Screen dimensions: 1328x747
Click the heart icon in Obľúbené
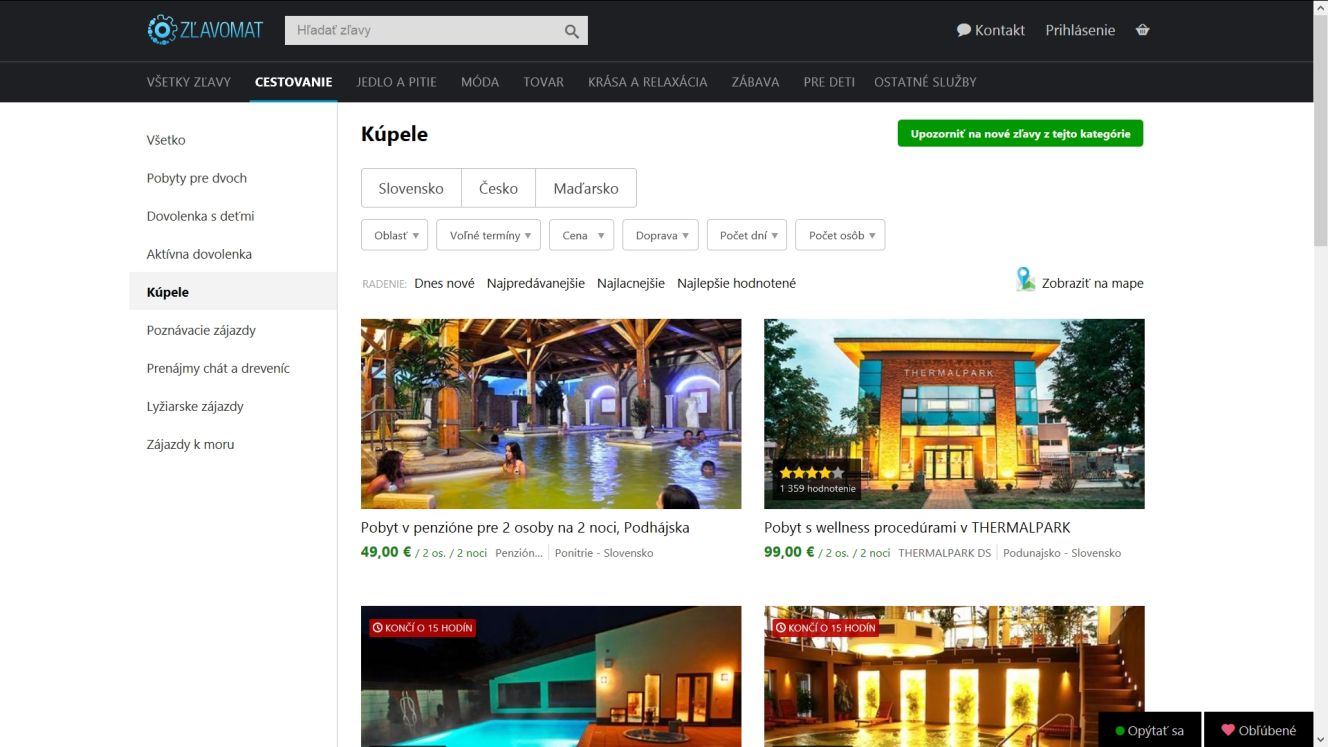pyautogui.click(x=1228, y=730)
